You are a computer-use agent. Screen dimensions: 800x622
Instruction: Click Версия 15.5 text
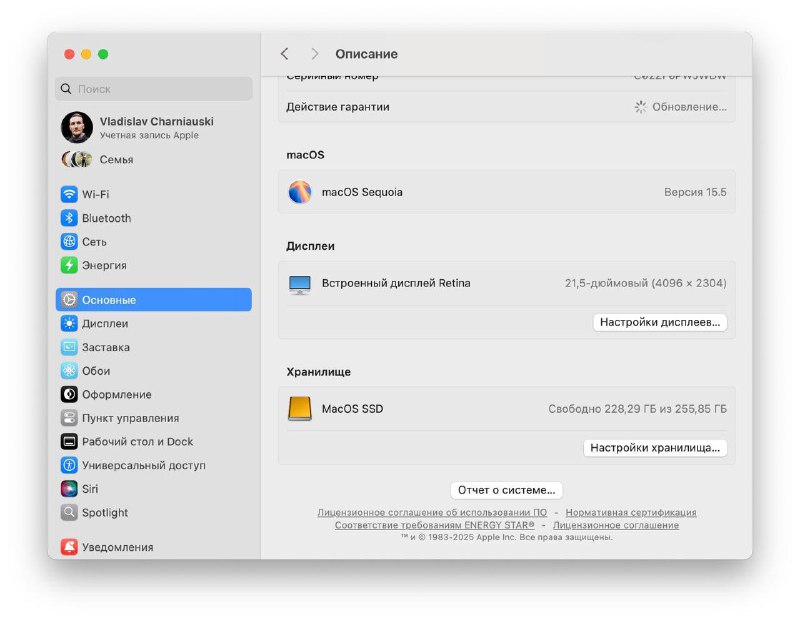tap(695, 192)
